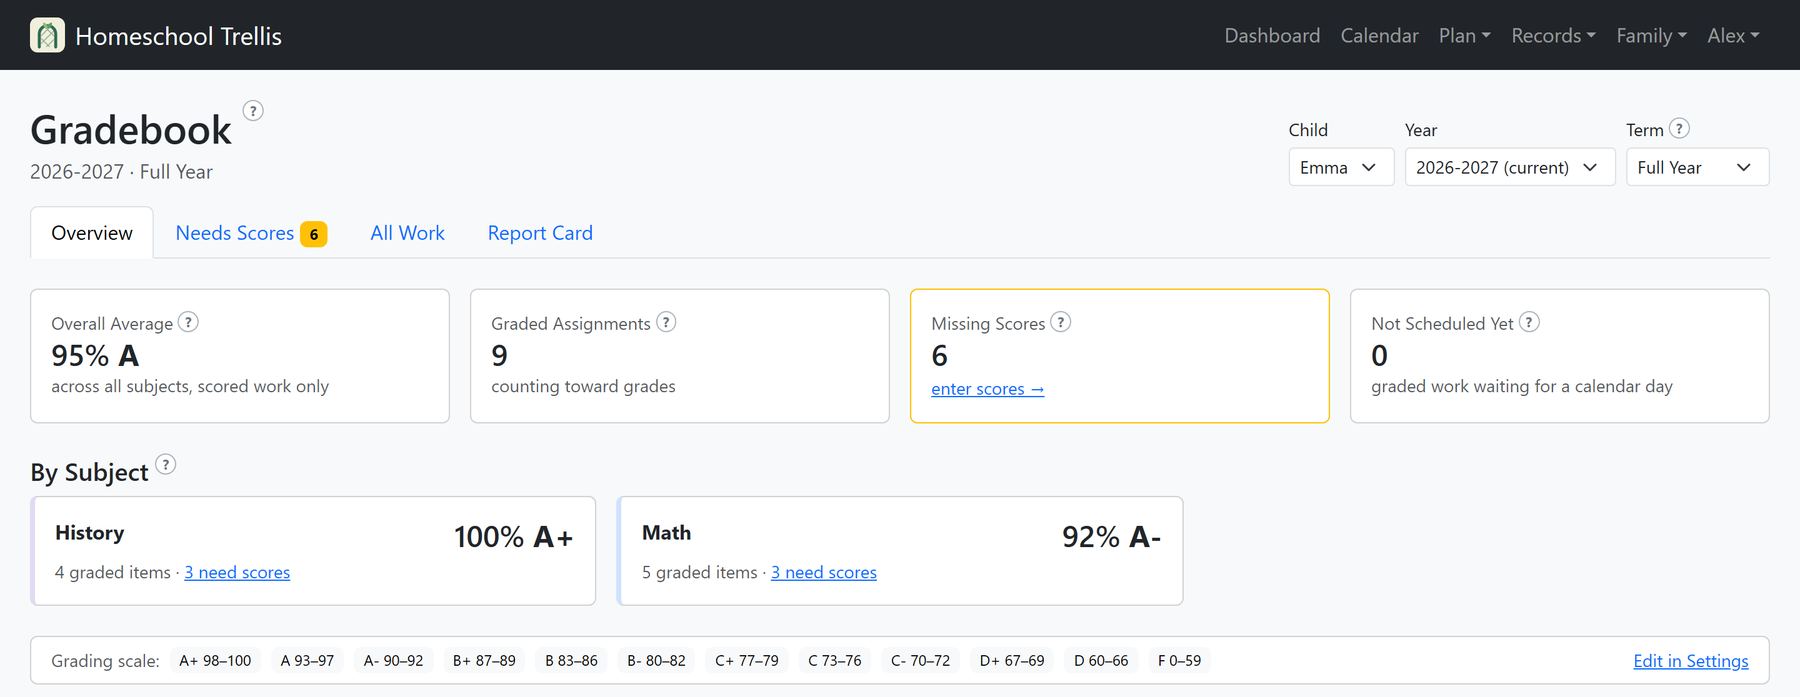Click the B+ 87–89 grading scale chip
Image resolution: width=1800 pixels, height=697 pixels.
pyautogui.click(x=484, y=660)
